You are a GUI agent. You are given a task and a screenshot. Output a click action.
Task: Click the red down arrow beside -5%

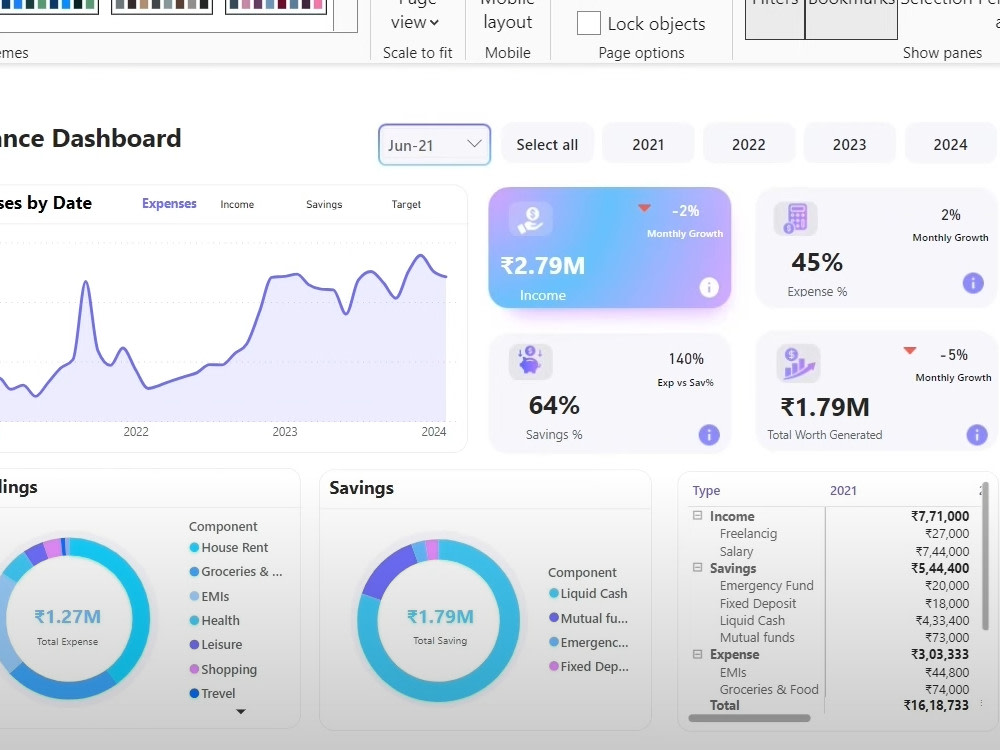(909, 351)
